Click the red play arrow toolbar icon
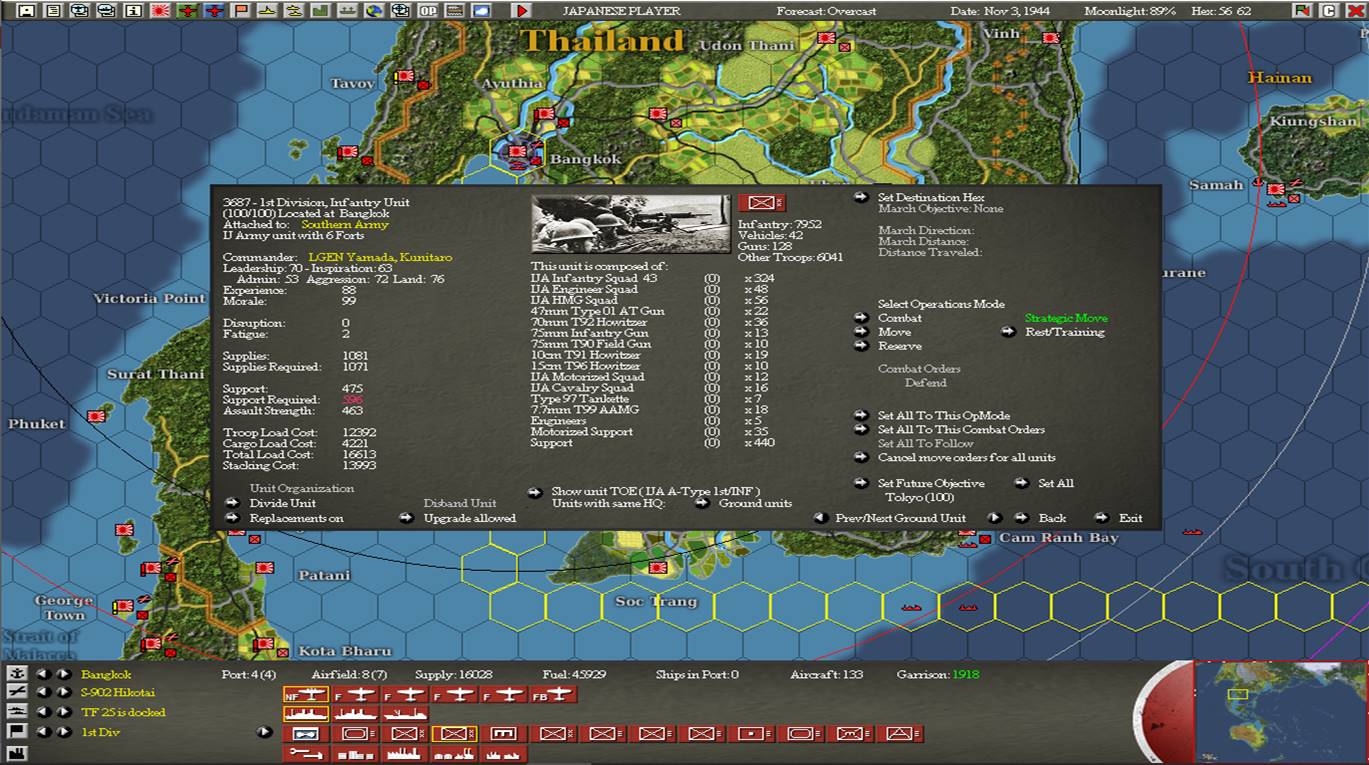 (522, 11)
